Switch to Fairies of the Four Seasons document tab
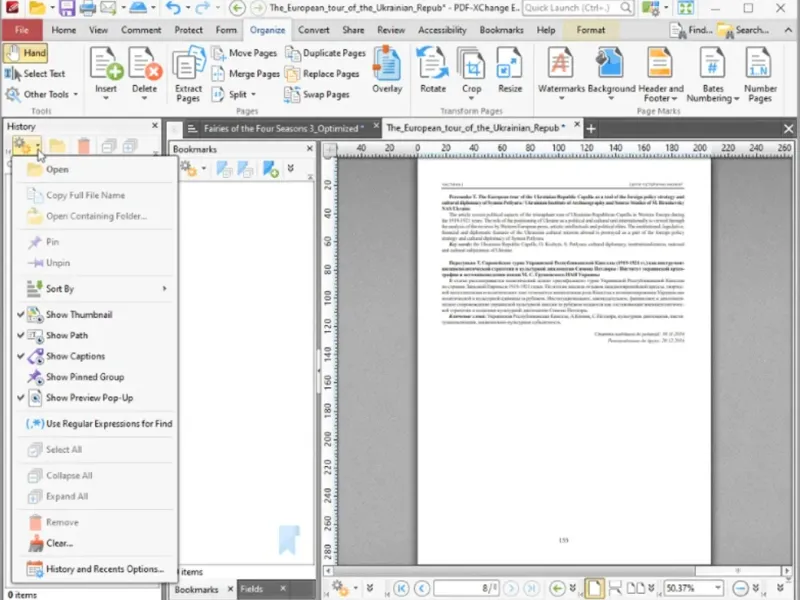 [x=279, y=129]
